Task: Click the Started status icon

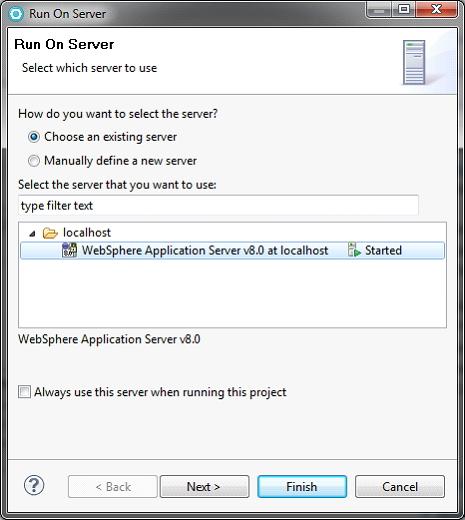Action: click(x=354, y=250)
